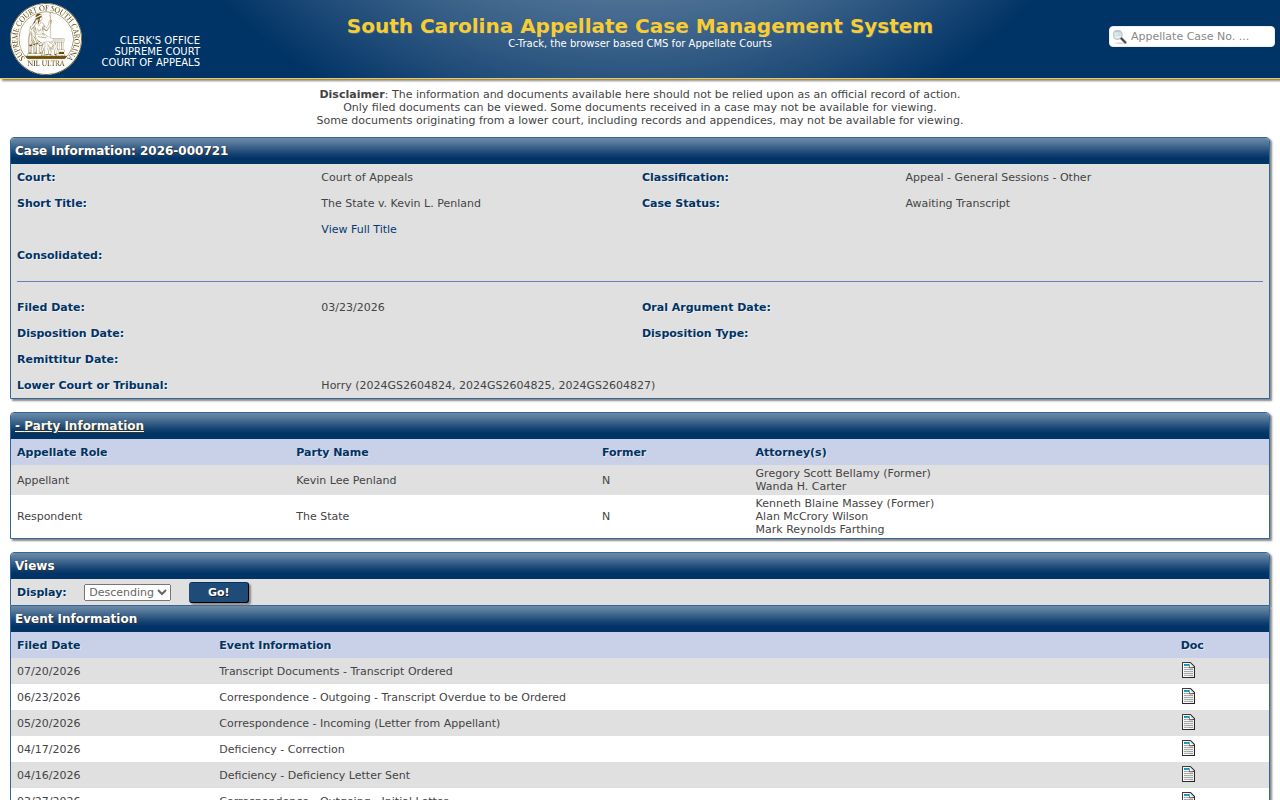This screenshot has width=1280, height=800.
Task: Open document for Deficiency Letter Sent
Action: (x=1188, y=774)
